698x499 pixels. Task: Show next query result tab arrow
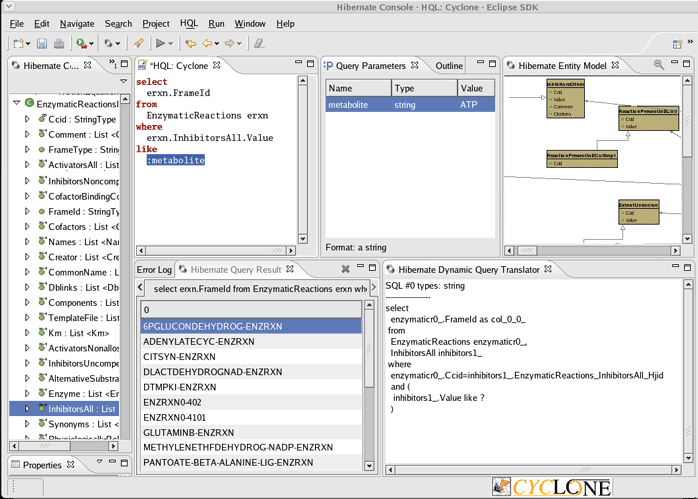click(373, 288)
